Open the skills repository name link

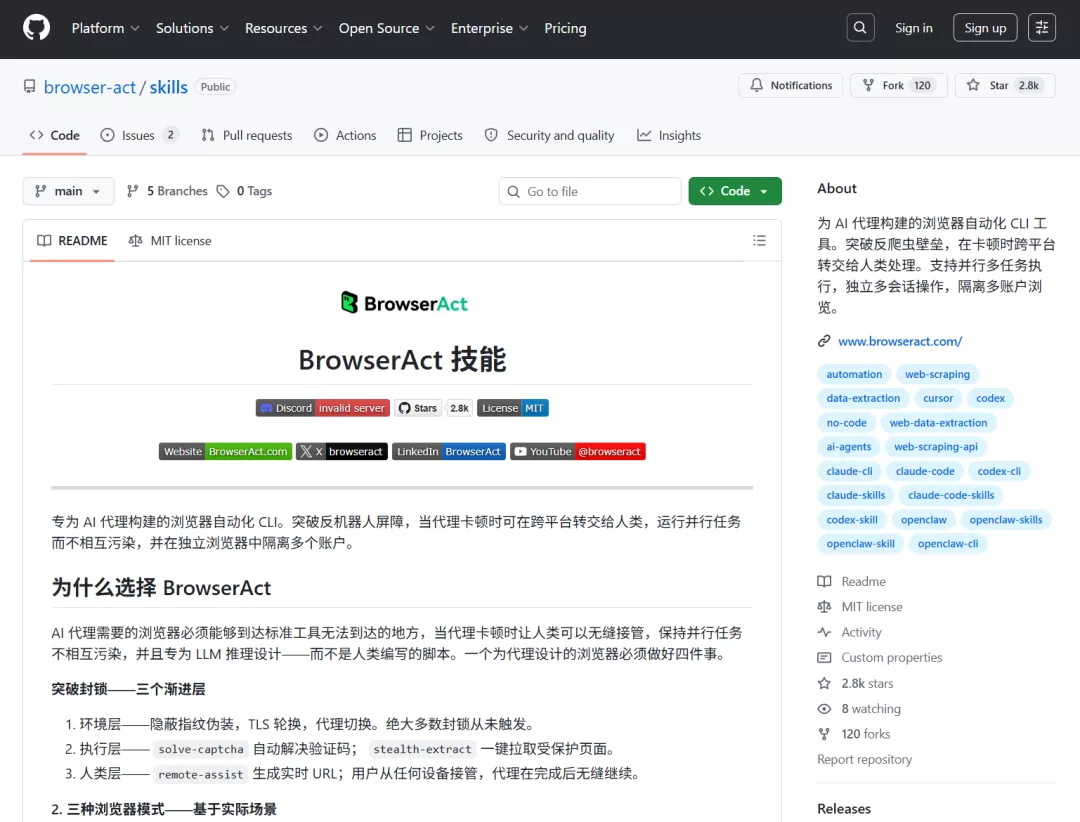coord(169,88)
